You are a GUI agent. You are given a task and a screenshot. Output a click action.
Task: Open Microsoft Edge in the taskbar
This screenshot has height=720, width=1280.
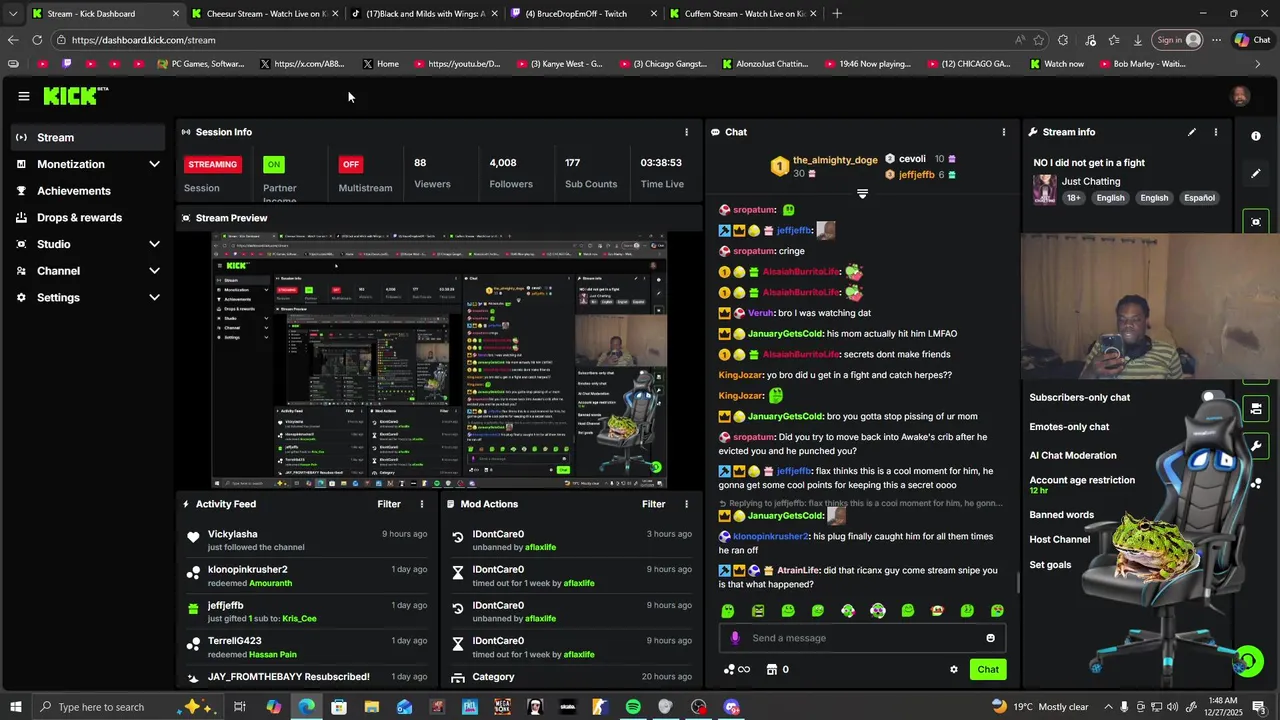coord(306,707)
